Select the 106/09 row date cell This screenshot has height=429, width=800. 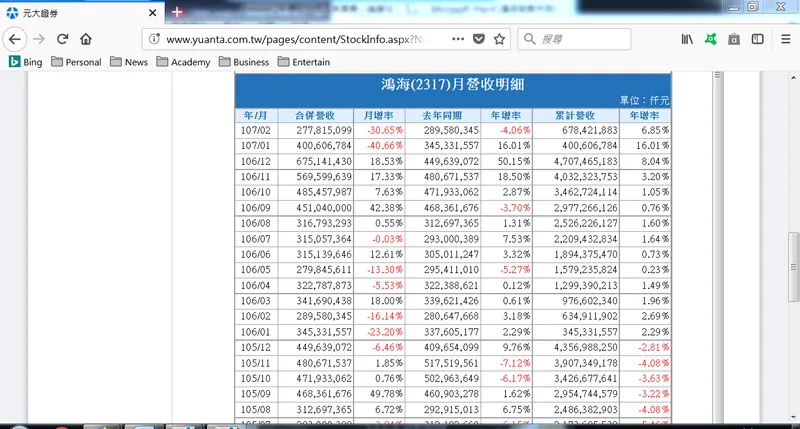click(x=256, y=208)
